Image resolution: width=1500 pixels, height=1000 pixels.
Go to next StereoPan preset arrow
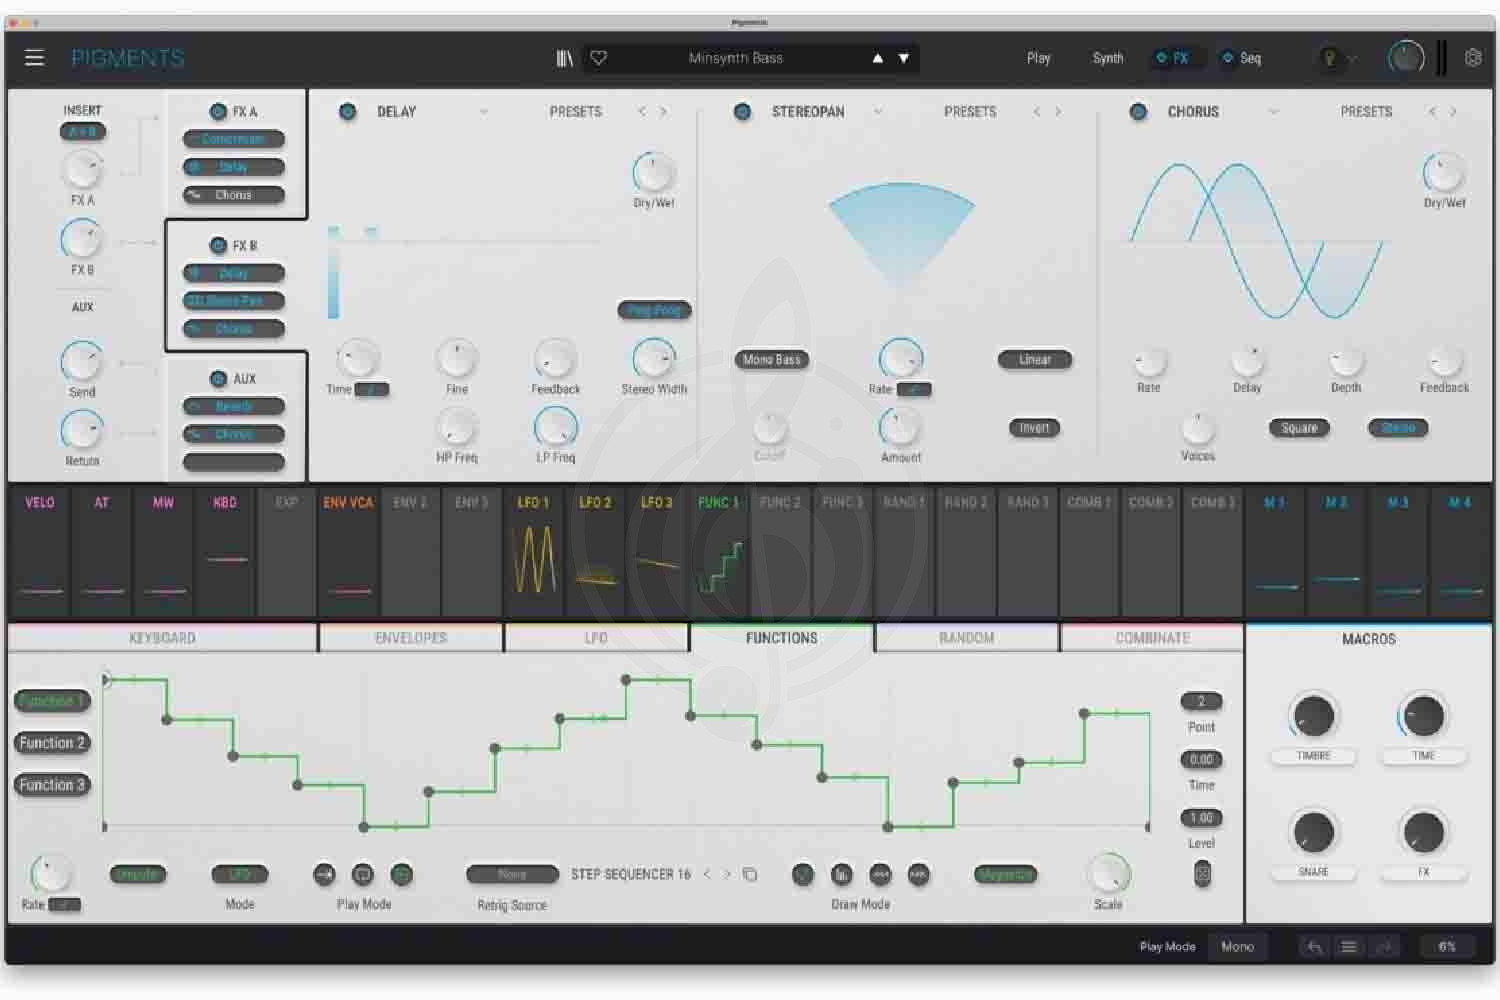pos(1058,112)
